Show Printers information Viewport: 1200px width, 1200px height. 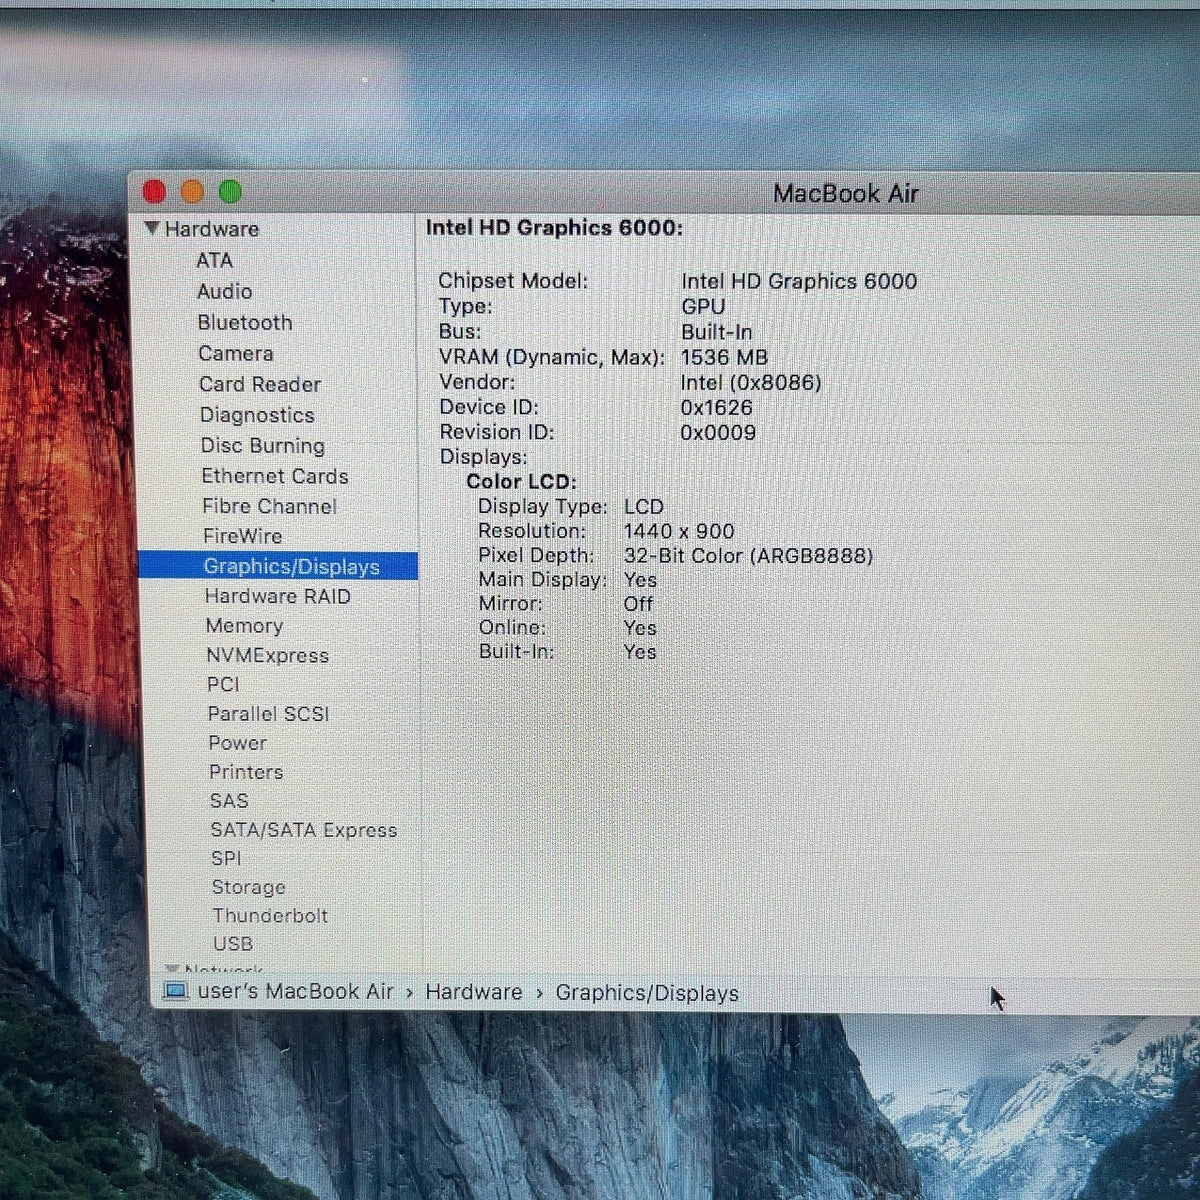(246, 772)
